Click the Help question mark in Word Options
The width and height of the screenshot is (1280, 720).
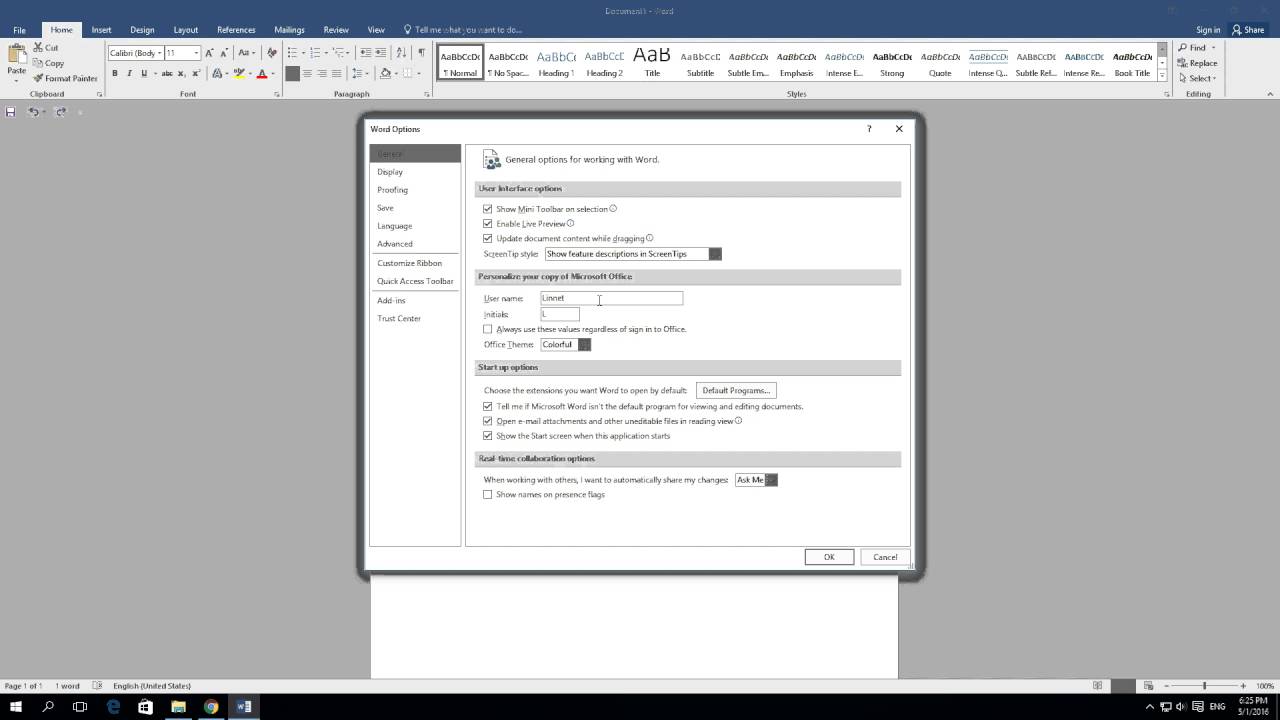pos(869,129)
